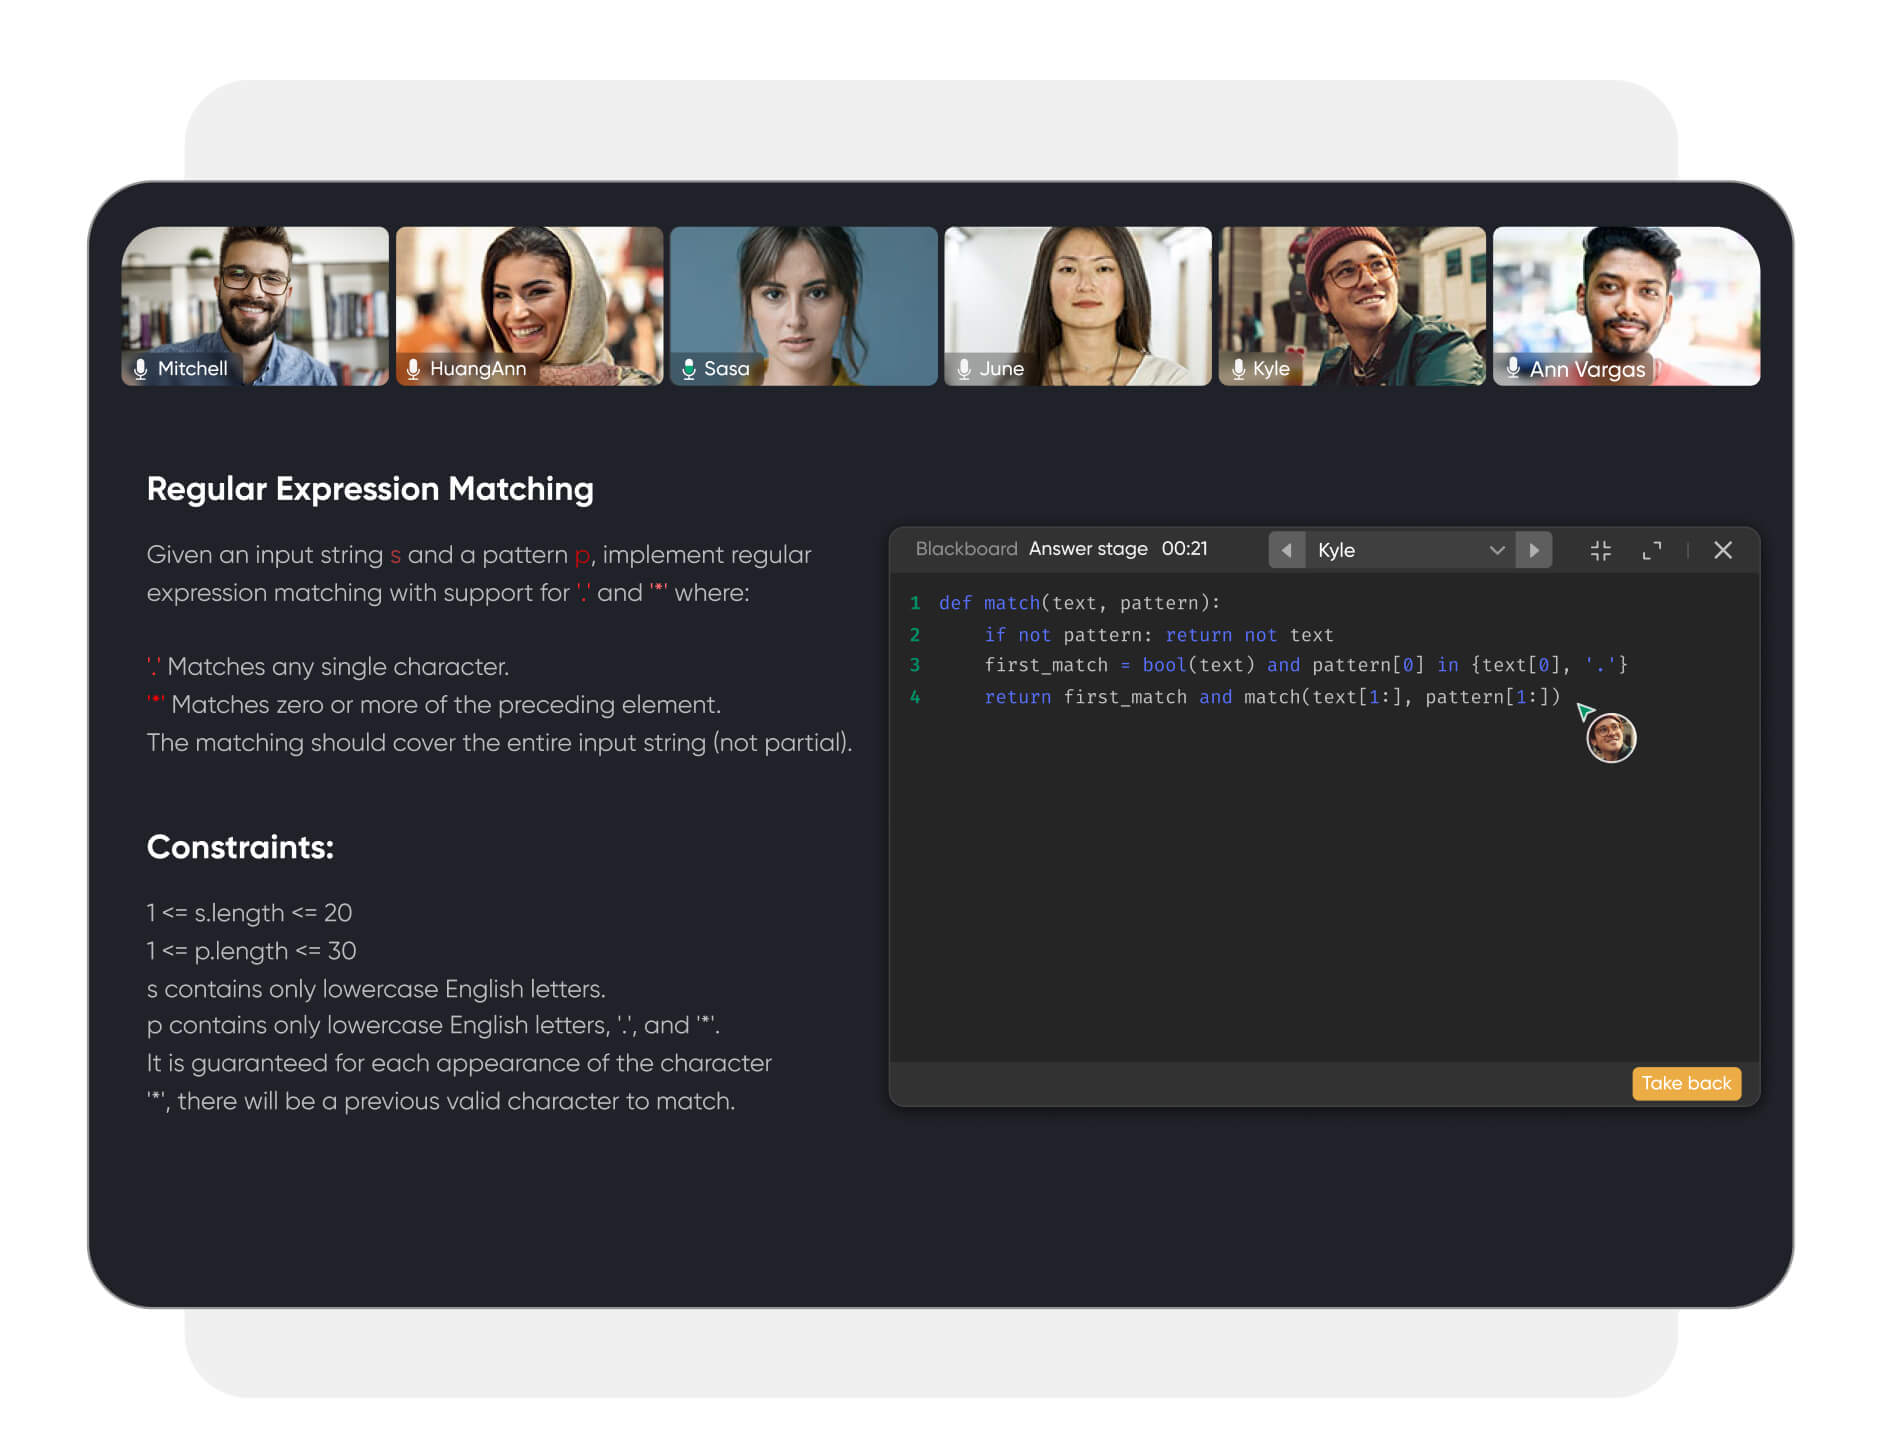Go to previous participant's blackboard
Viewport: 1880px width, 1440px height.
pyautogui.click(x=1286, y=550)
